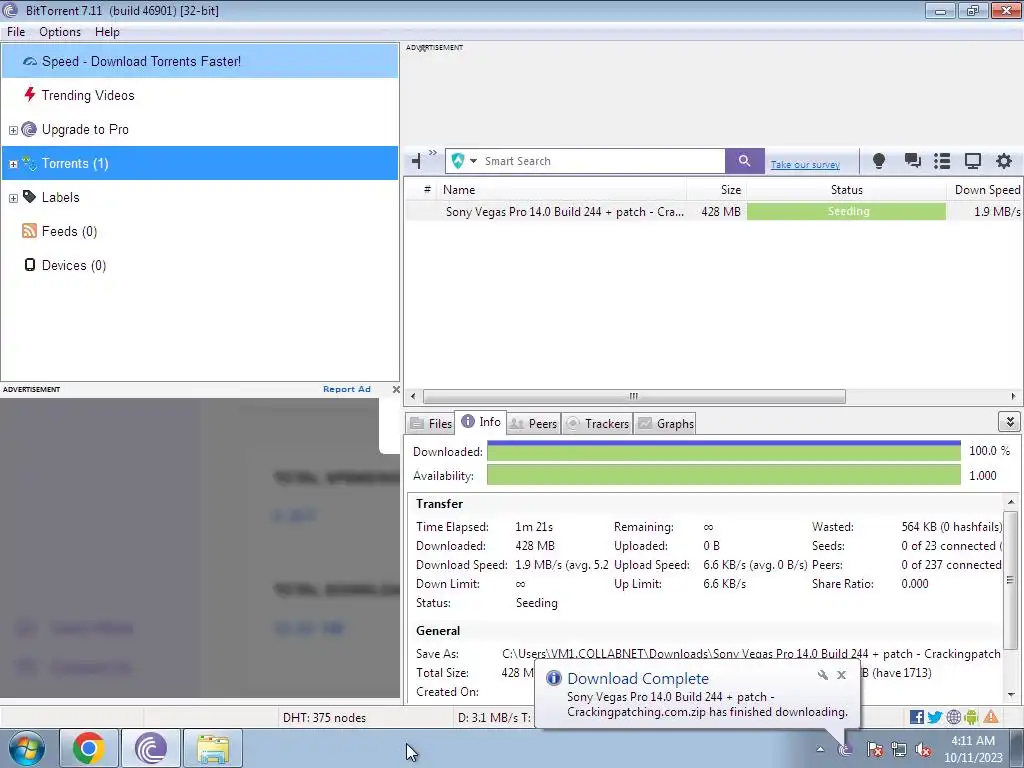Close the sidebar advertisement with X
This screenshot has height=768, width=1024.
[396, 389]
